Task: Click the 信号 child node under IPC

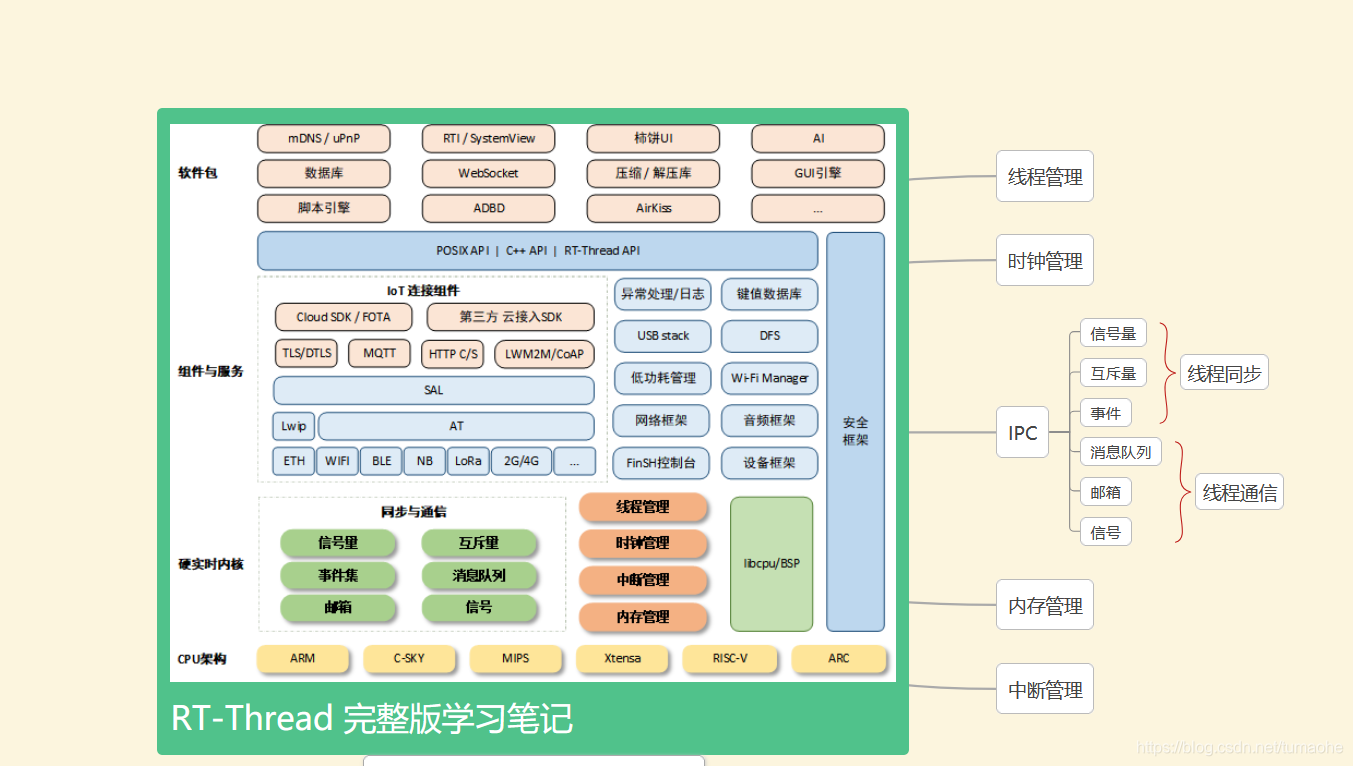Action: 1106,532
